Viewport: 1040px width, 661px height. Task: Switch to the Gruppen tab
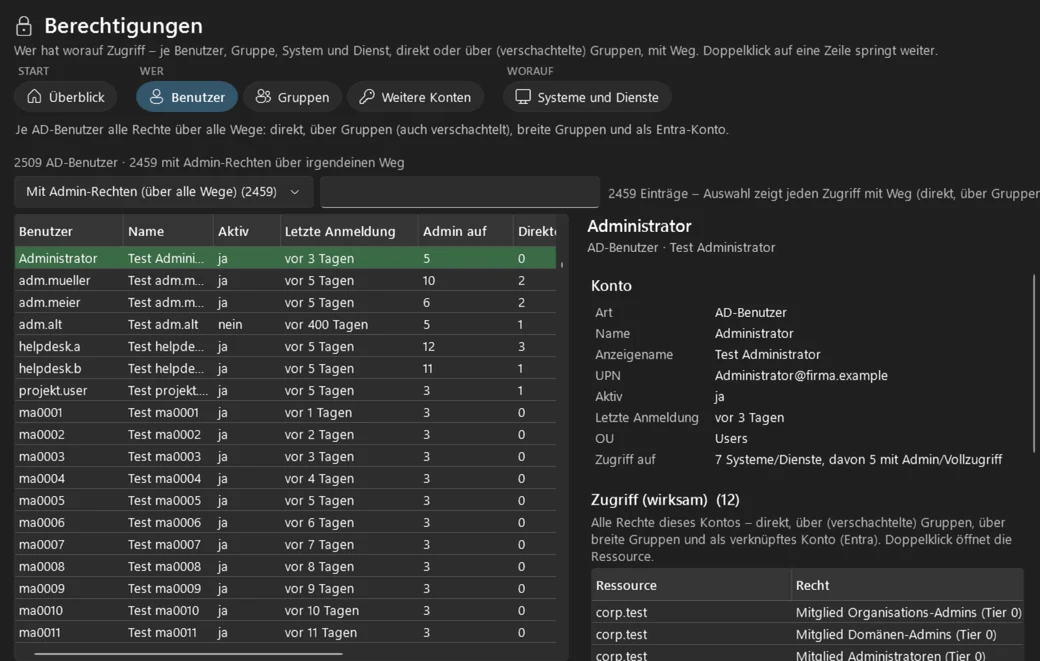coord(292,97)
